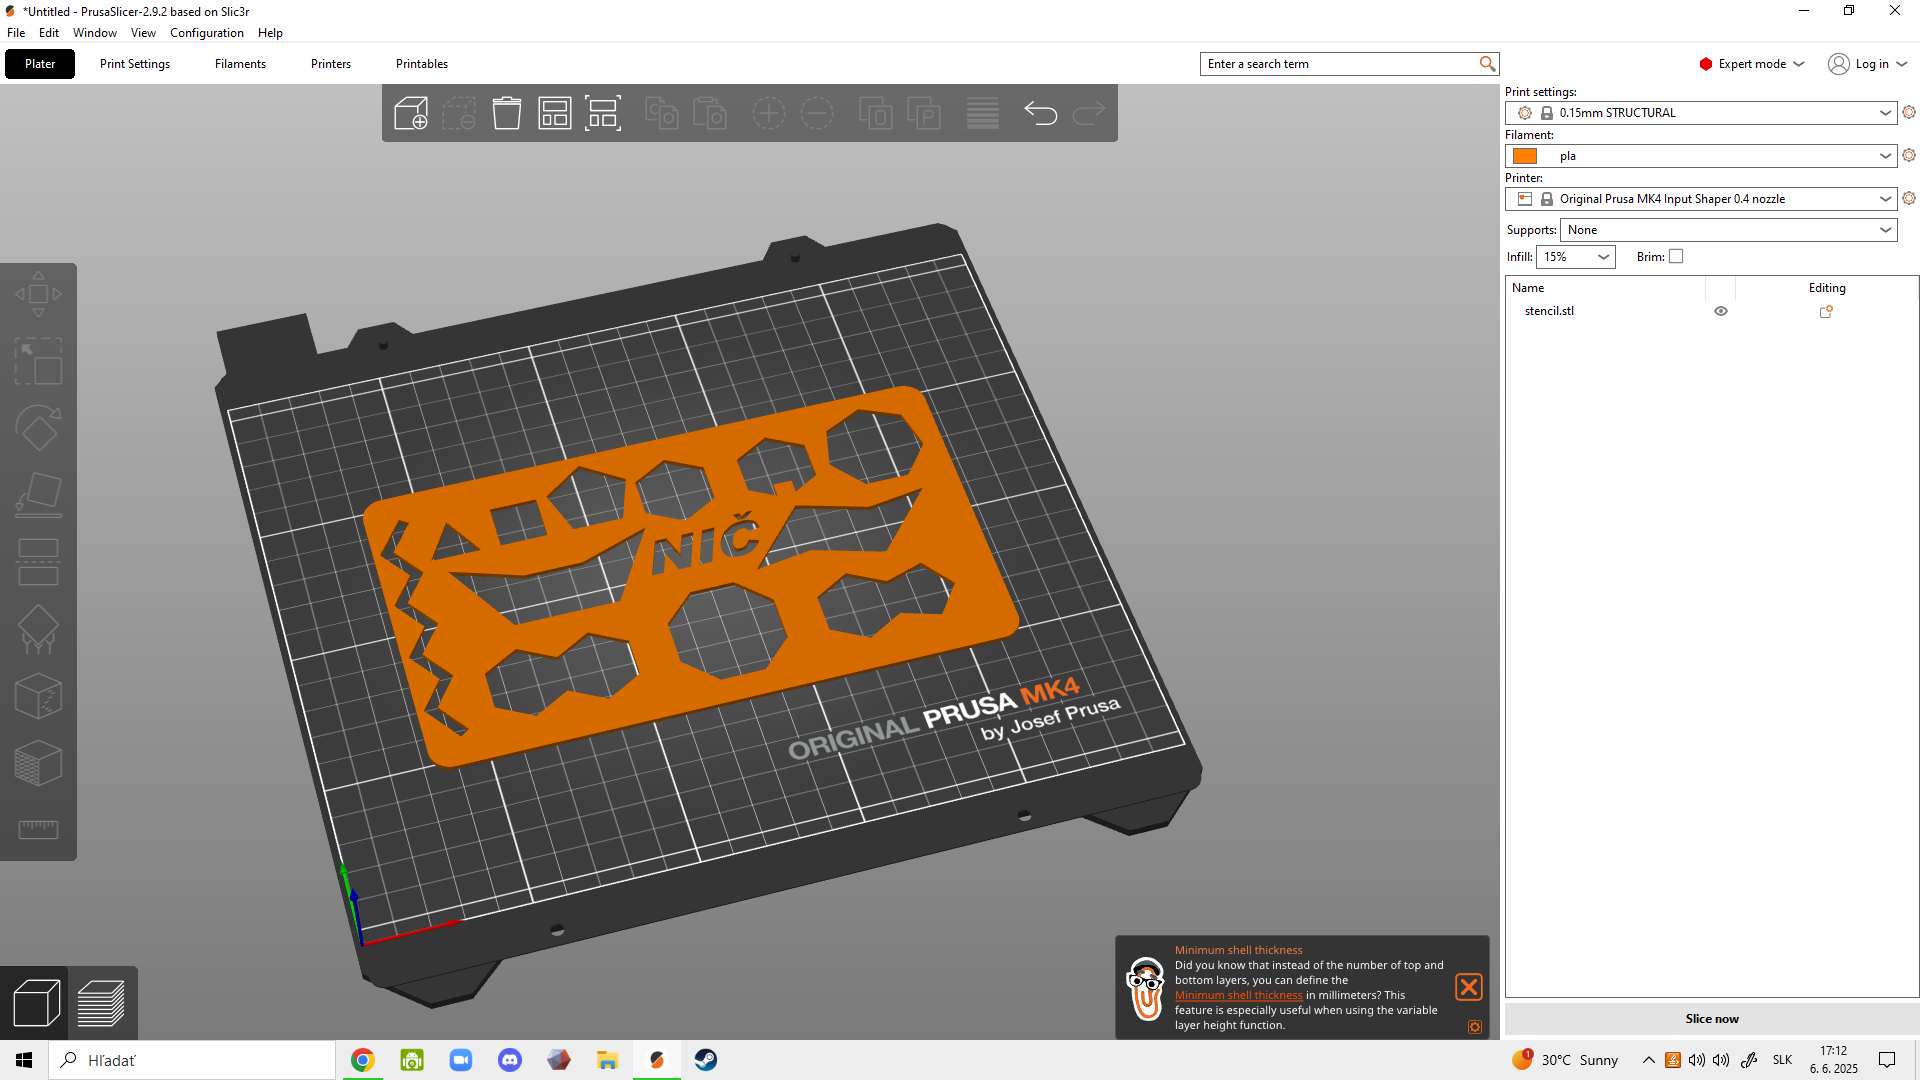Click the Arrange current bed icon
Screen dimensions: 1920x1080
click(x=603, y=113)
